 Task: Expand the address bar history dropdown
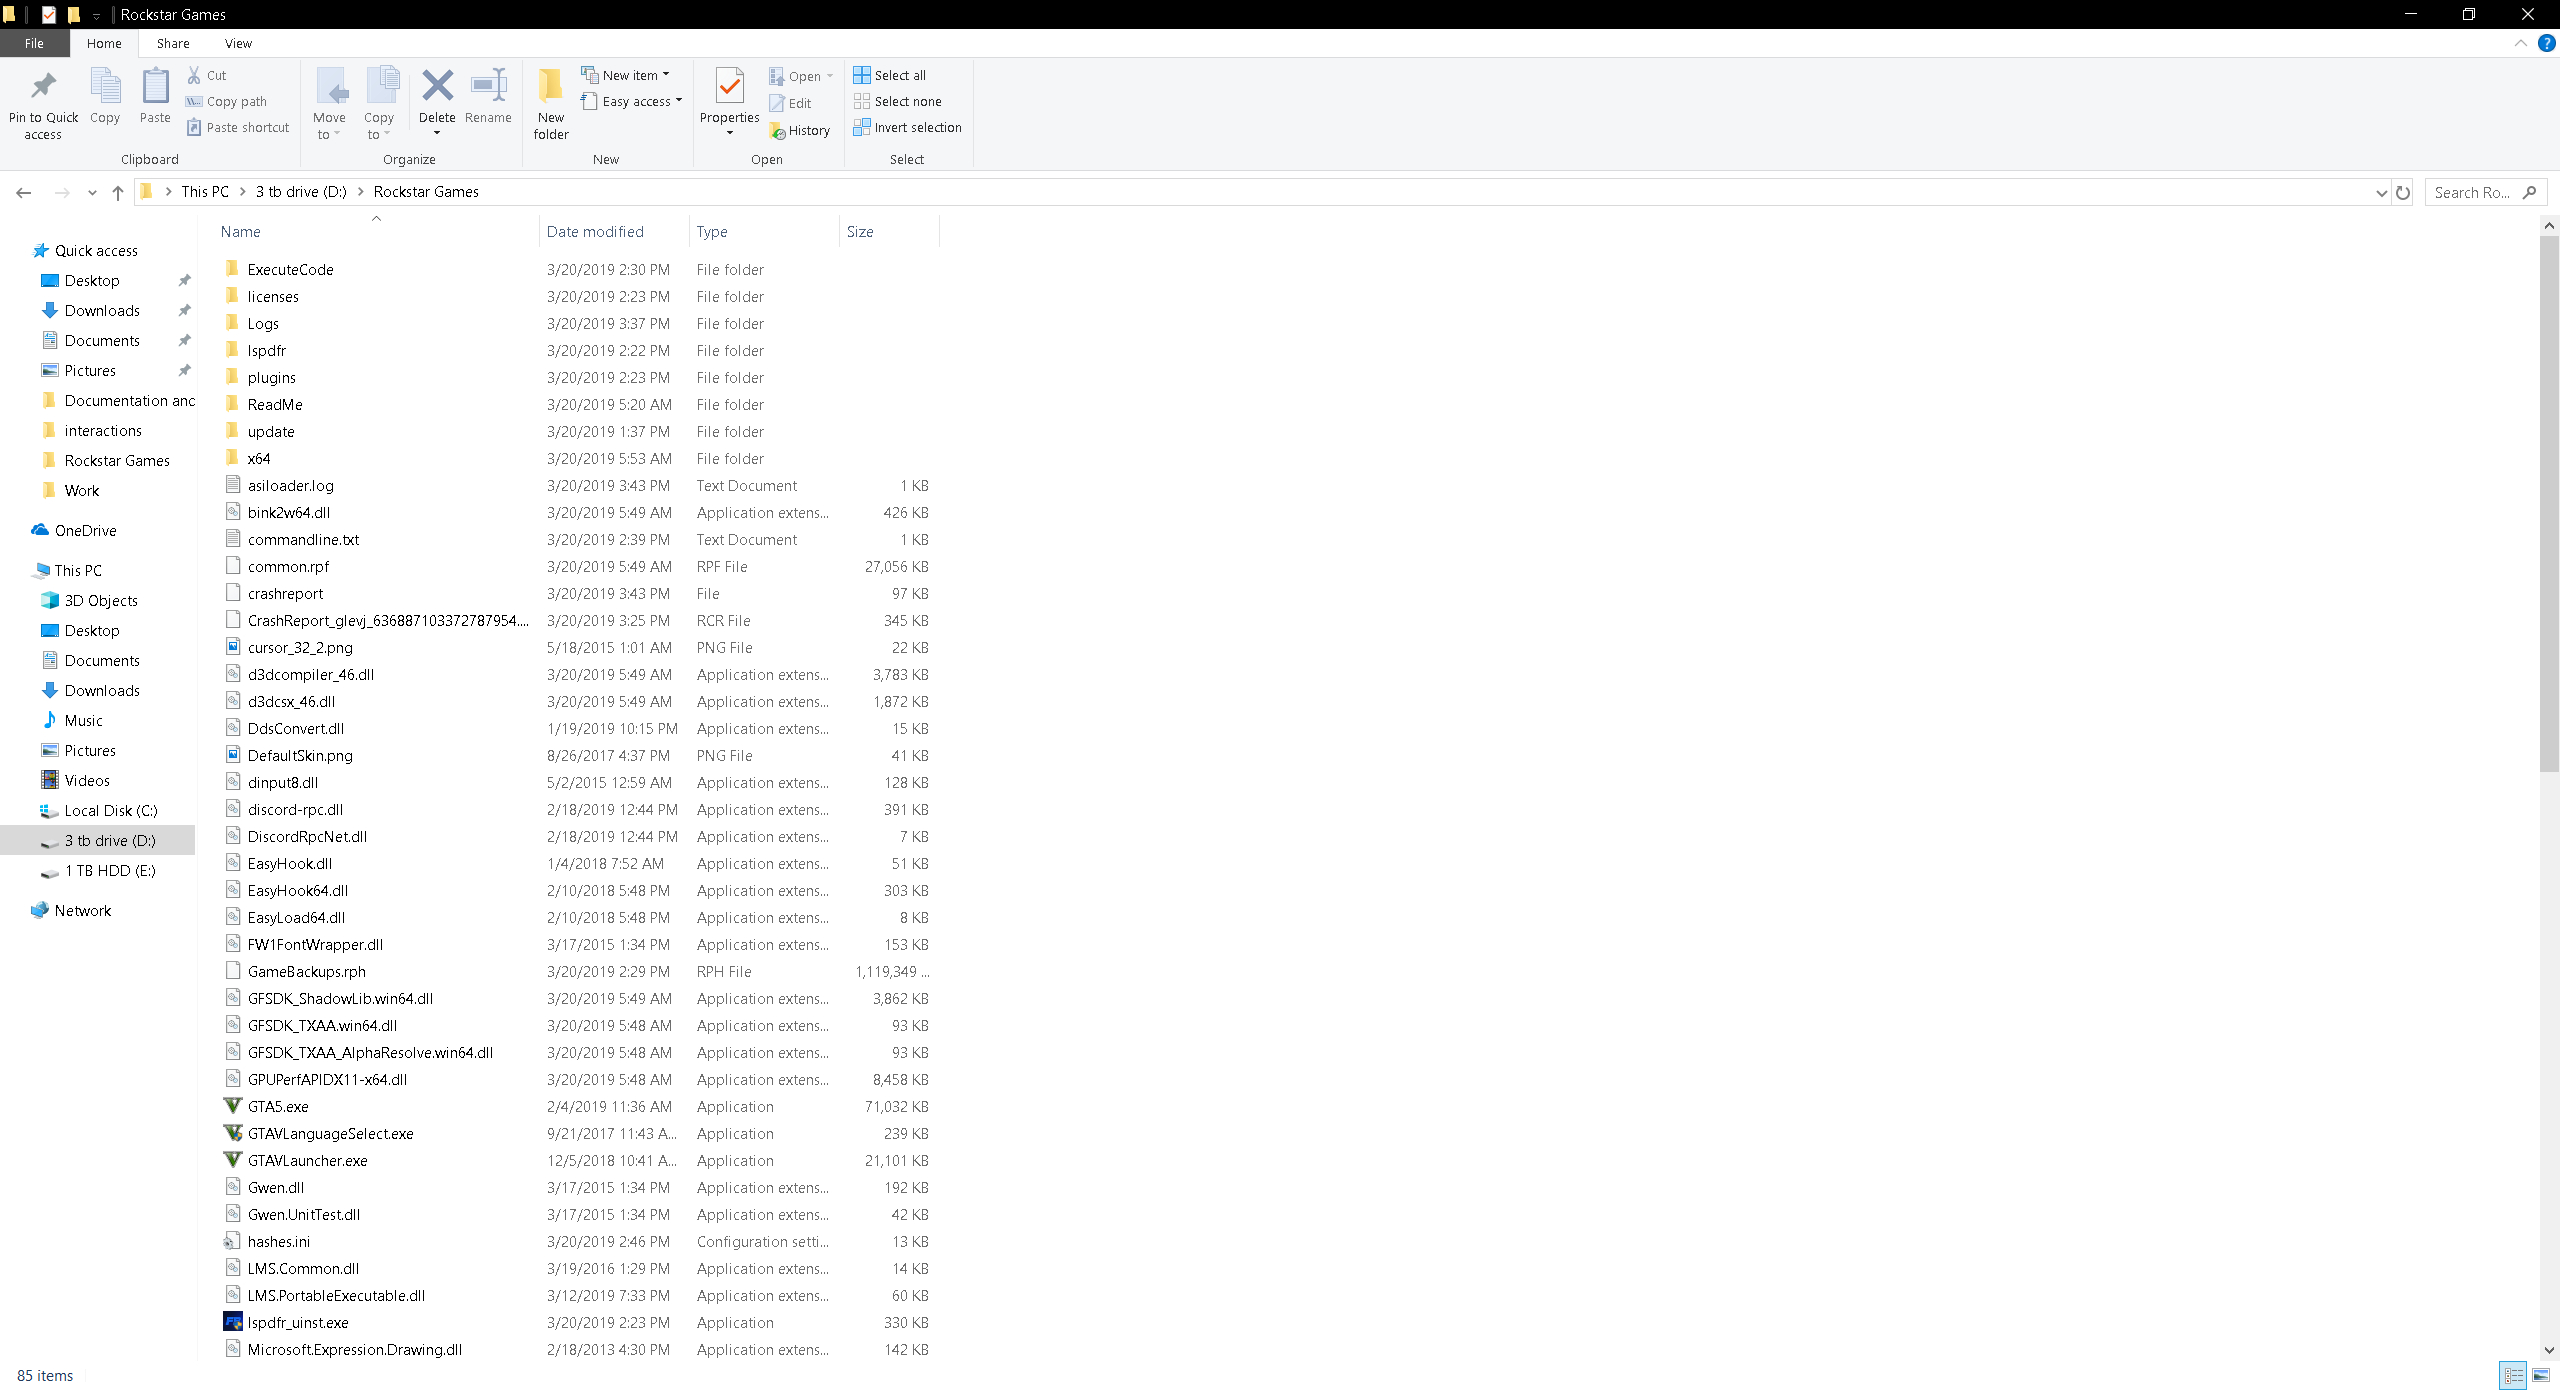[x=2381, y=192]
